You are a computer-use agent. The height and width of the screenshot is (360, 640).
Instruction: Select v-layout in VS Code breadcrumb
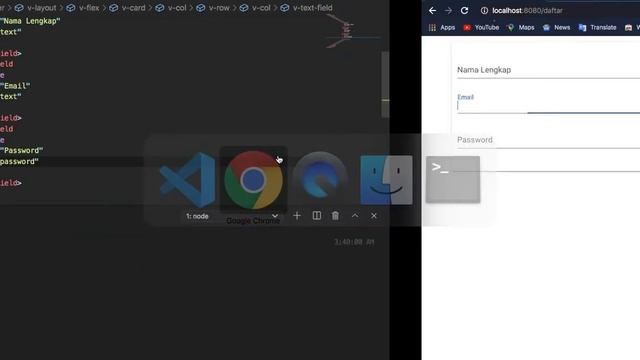pos(36,8)
